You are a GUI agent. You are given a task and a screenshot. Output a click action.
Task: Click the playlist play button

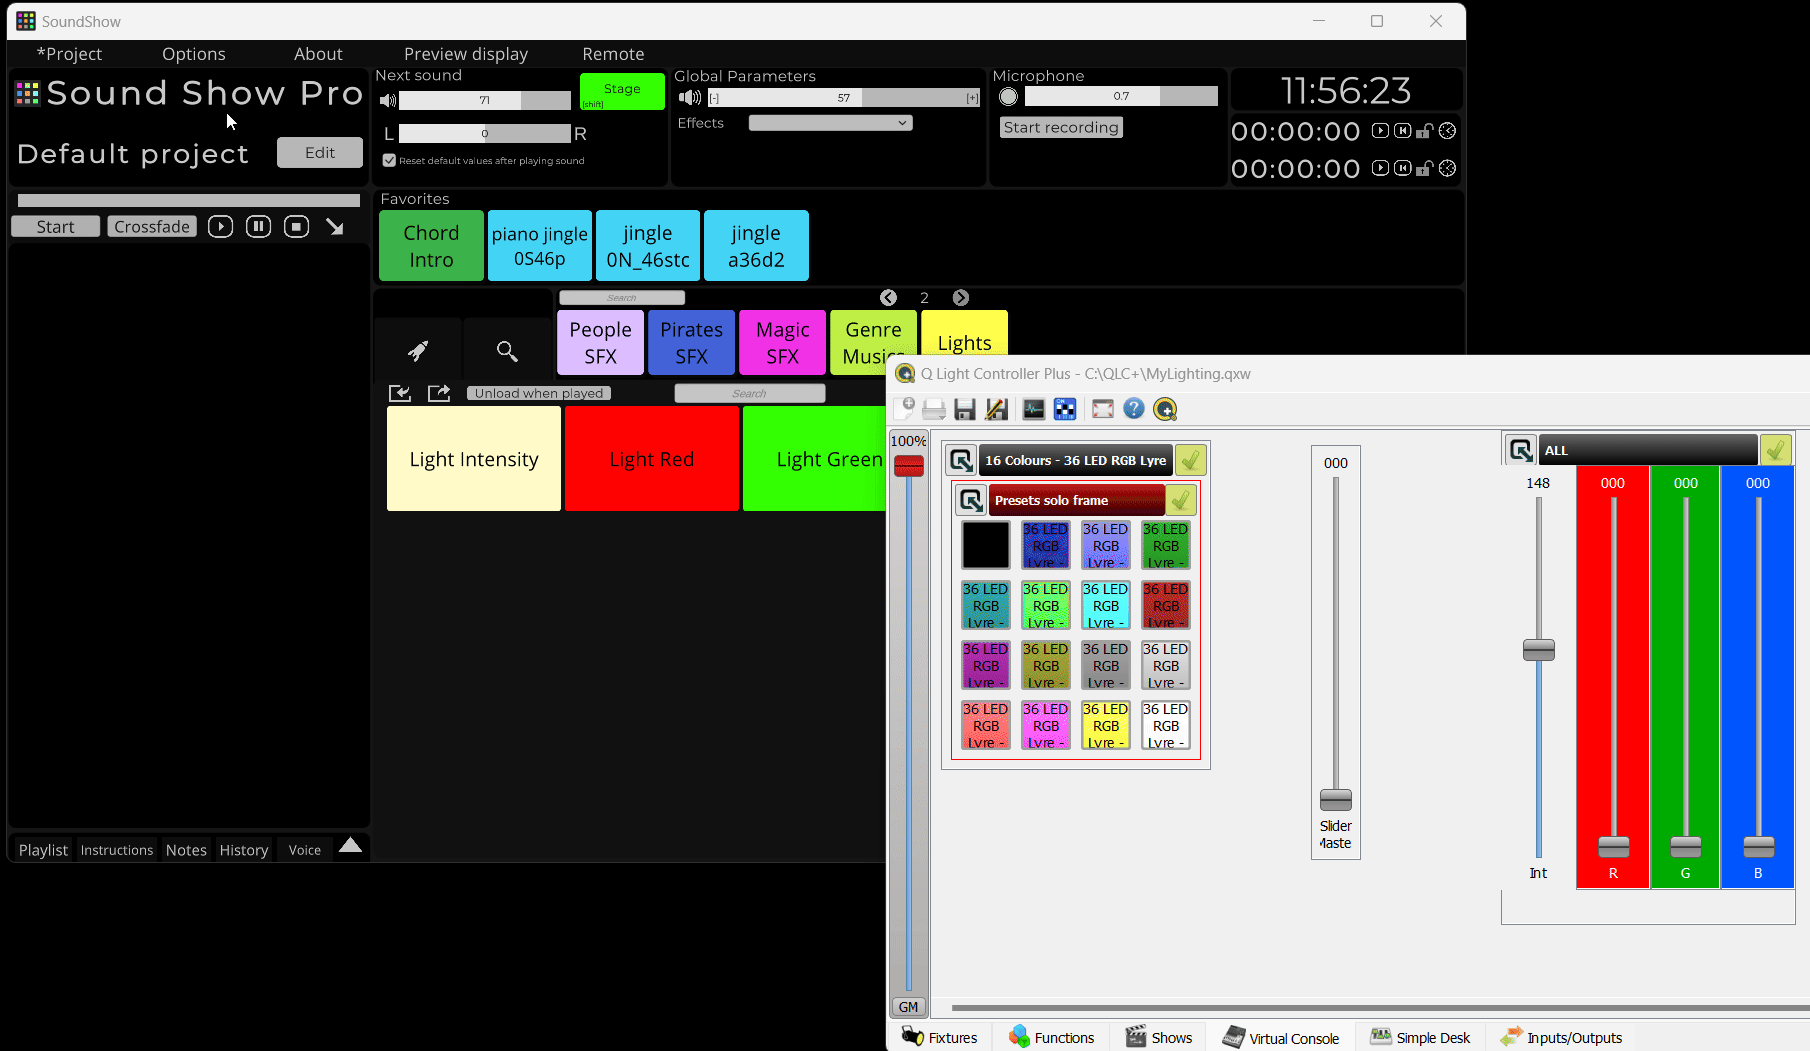220,227
